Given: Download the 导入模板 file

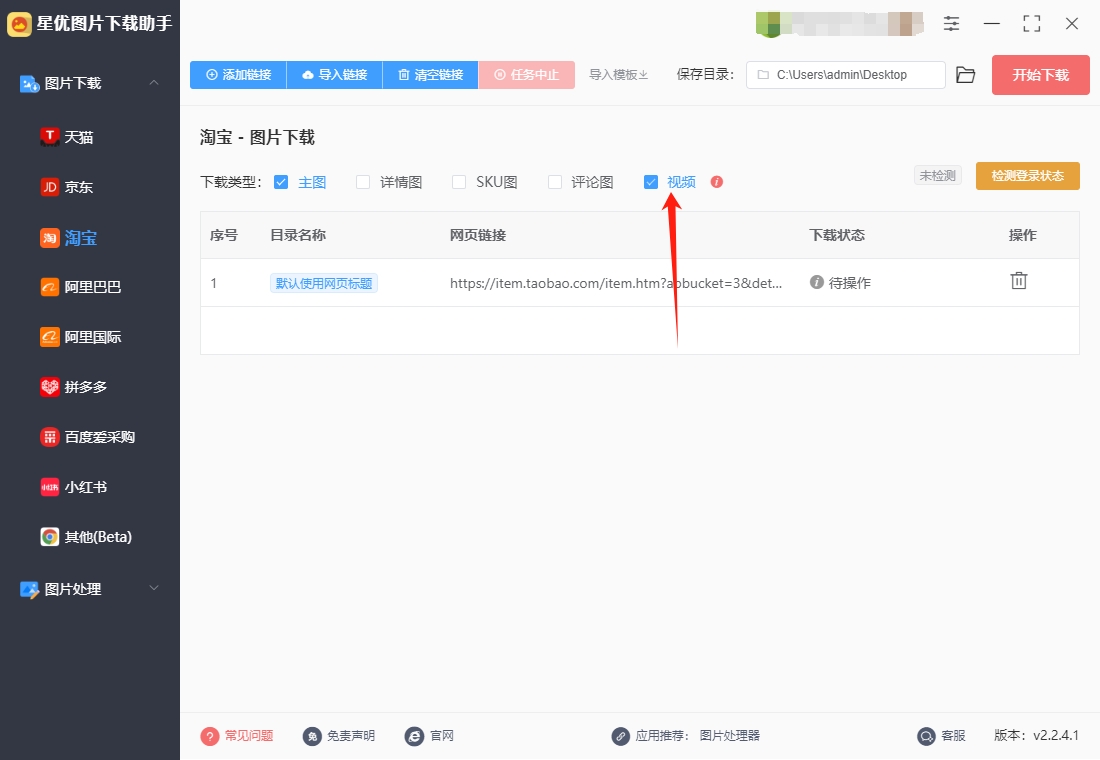Looking at the screenshot, I should tap(618, 74).
